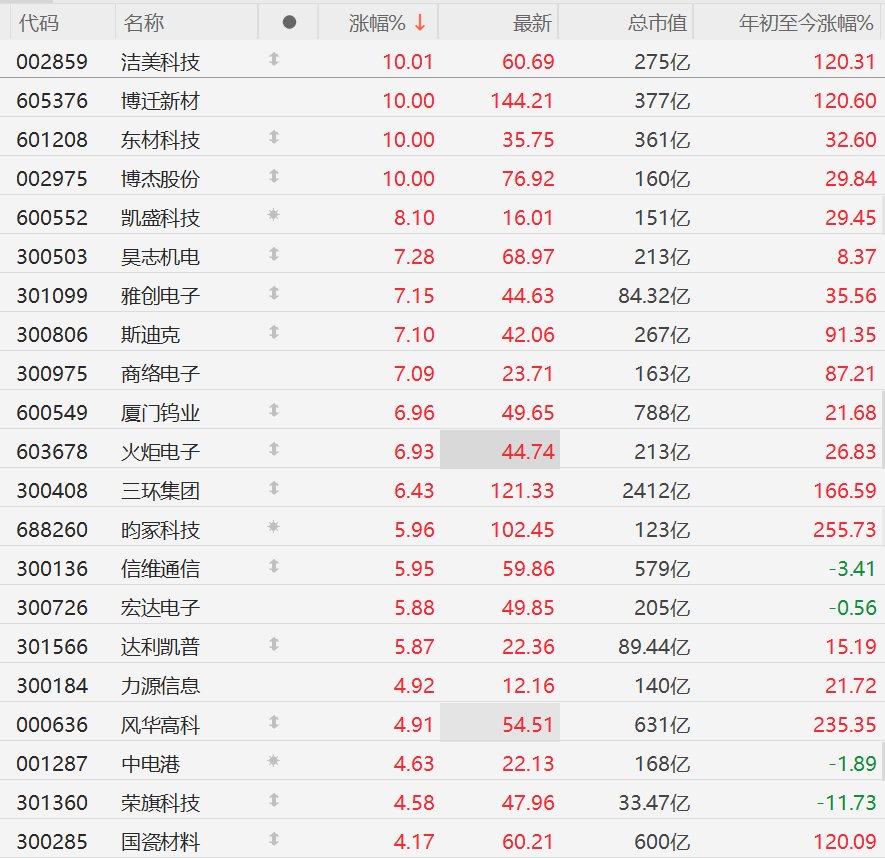This screenshot has height=858, width=885.
Task: Click the 最新 column header
Action: coord(532,23)
